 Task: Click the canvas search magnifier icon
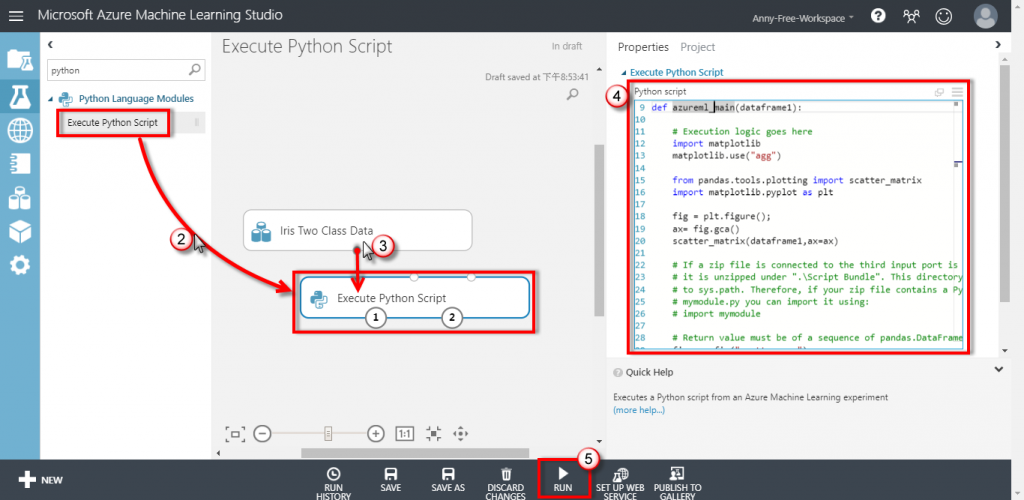(572, 95)
